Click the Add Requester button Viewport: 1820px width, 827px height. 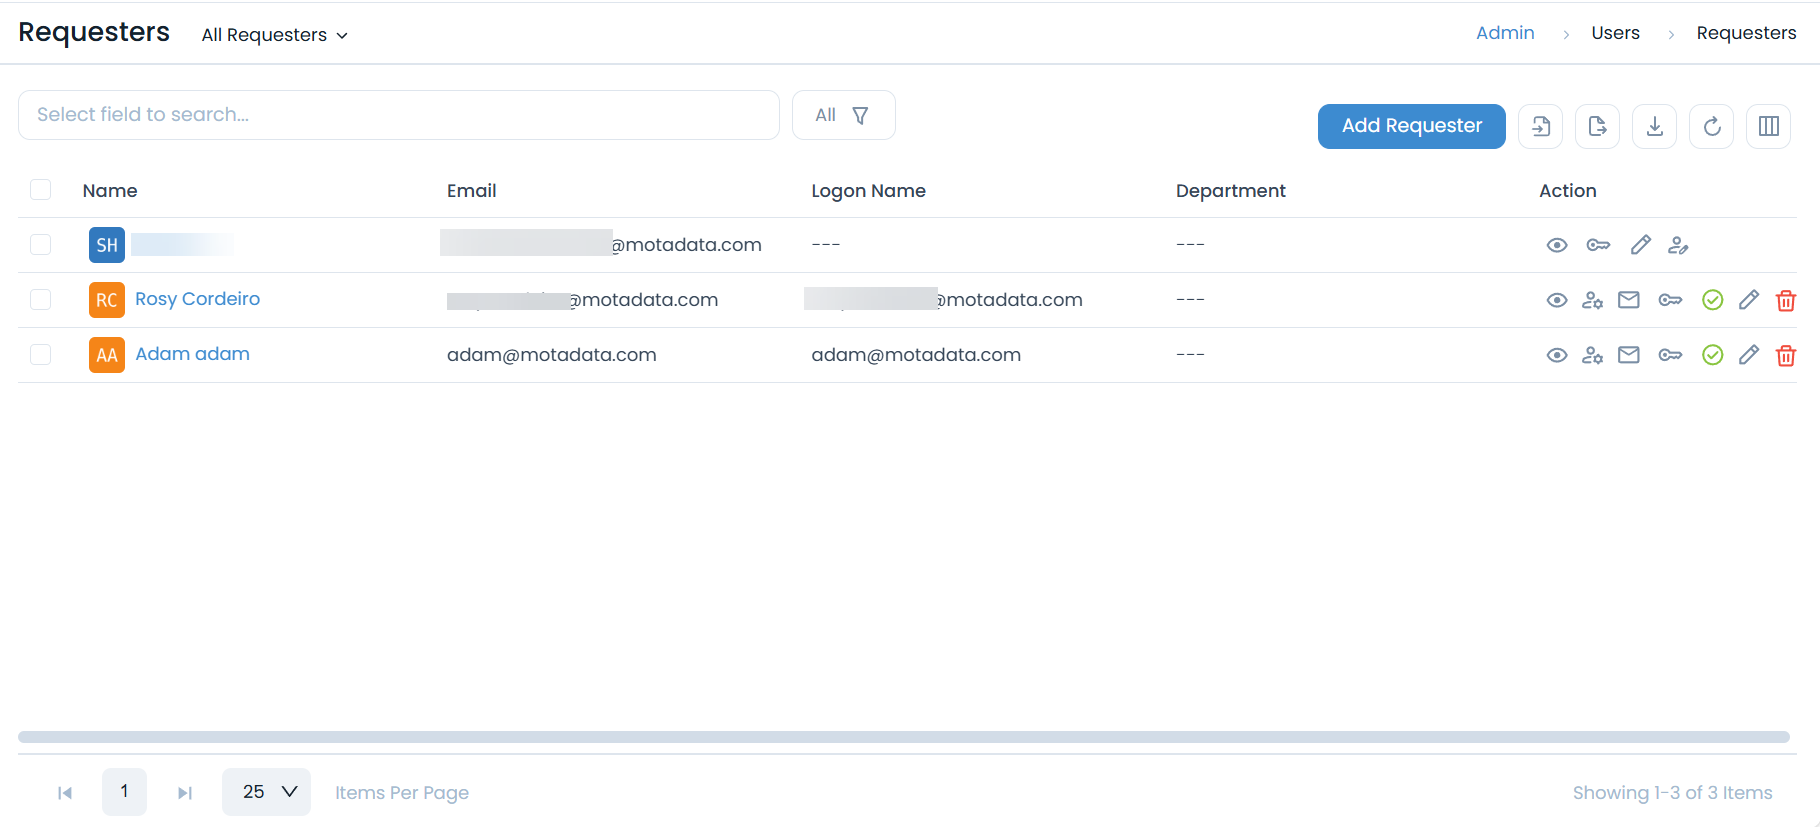(1411, 126)
